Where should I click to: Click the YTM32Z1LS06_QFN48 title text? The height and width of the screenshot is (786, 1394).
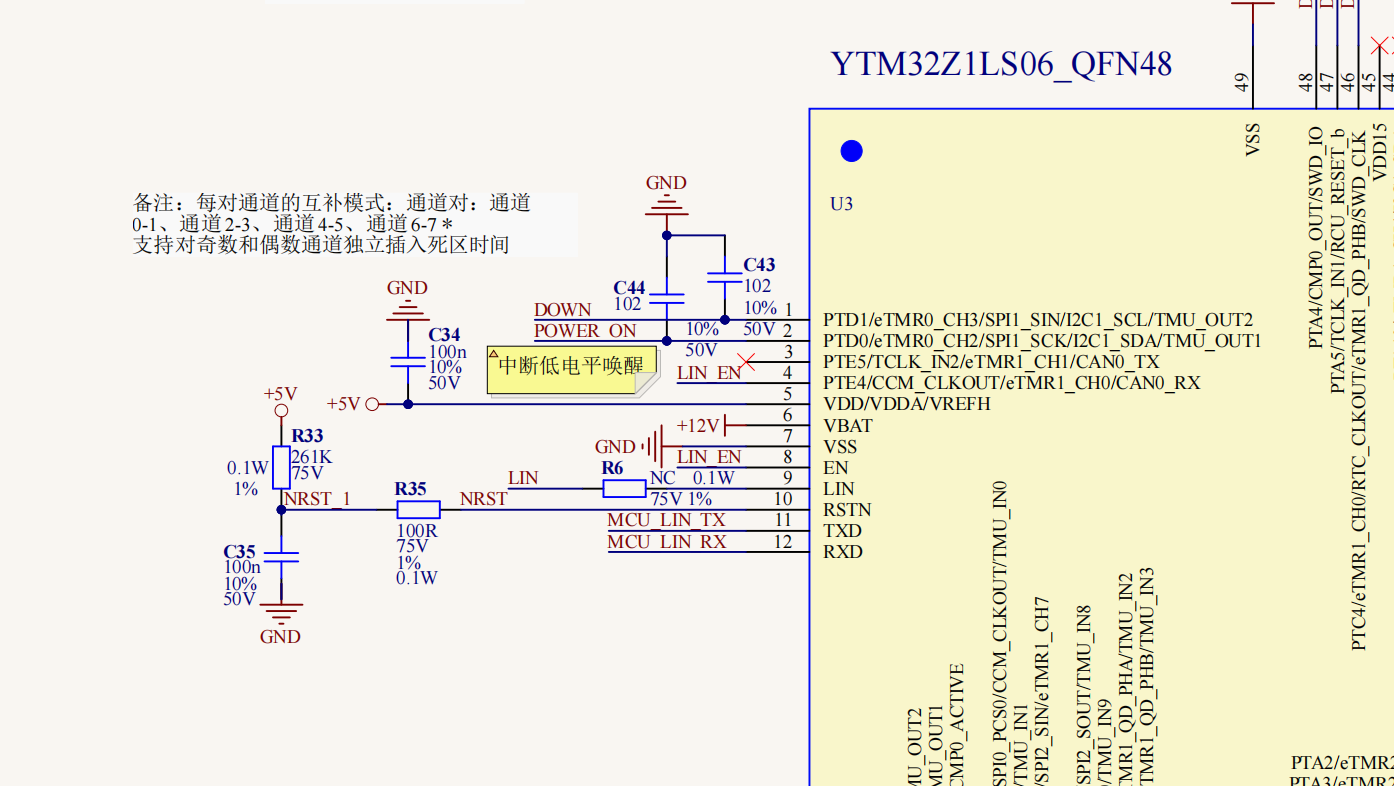coord(1001,64)
